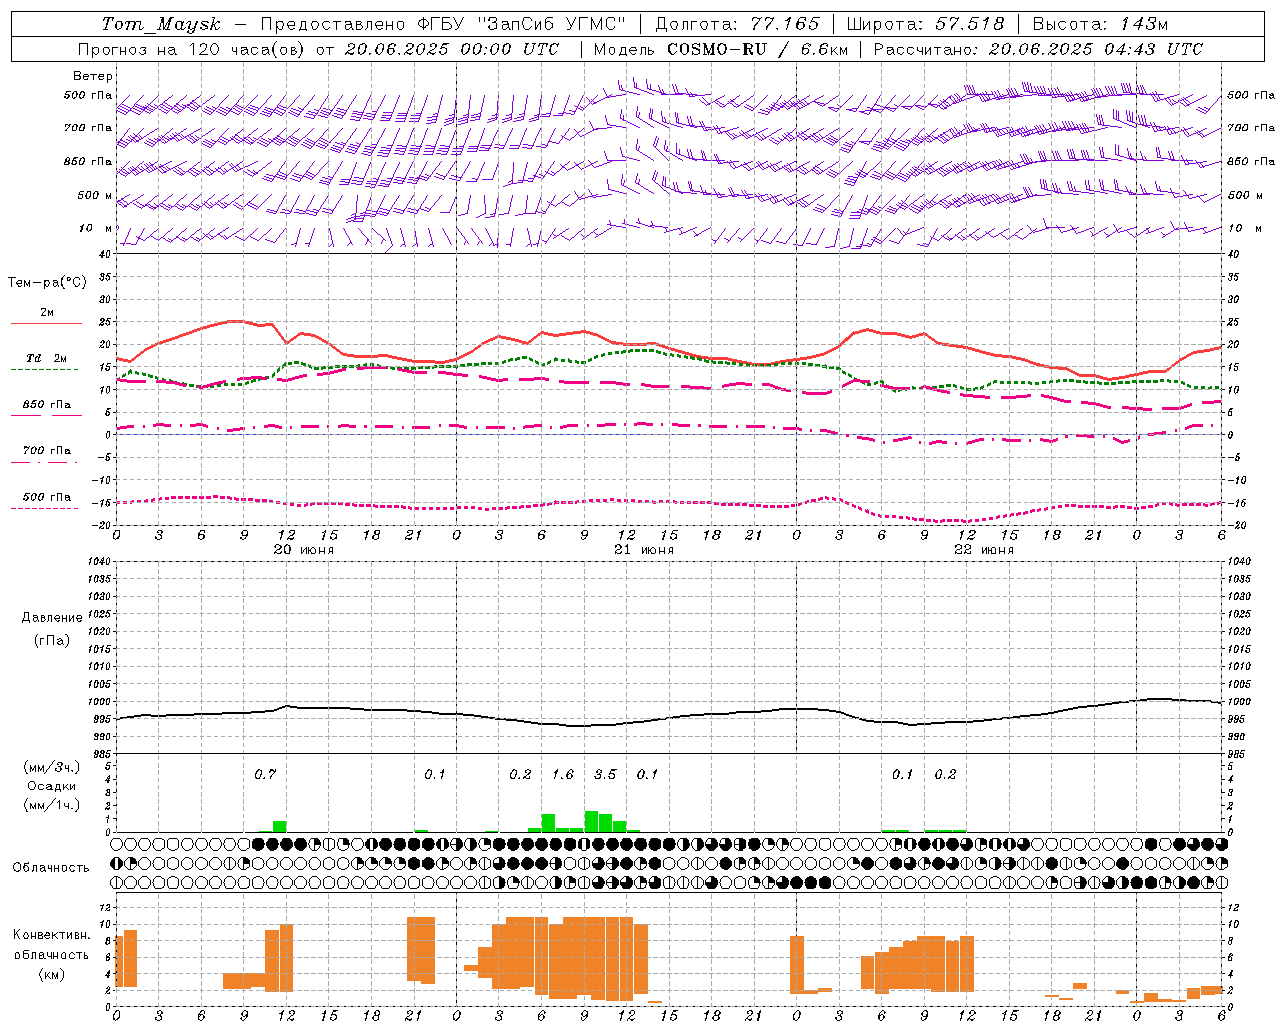Select the Td 2м legend entry

[47, 358]
